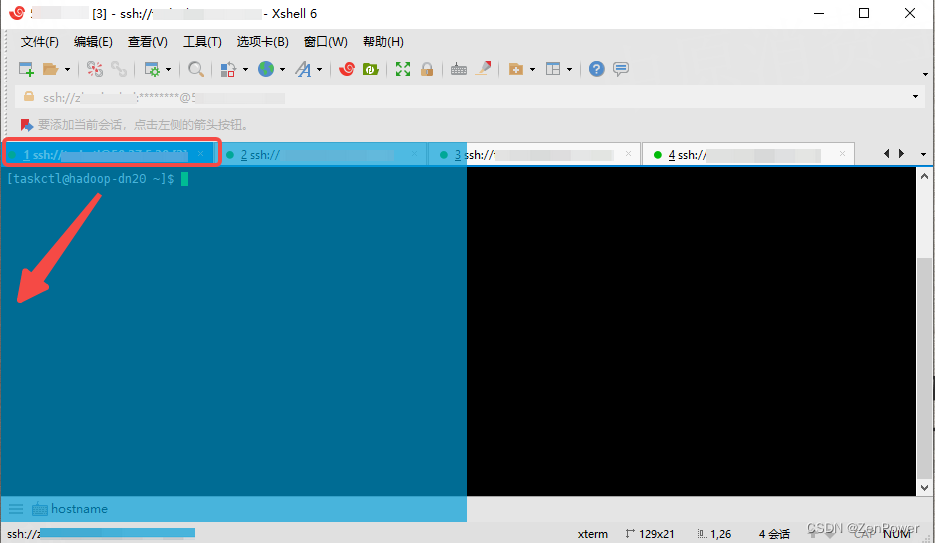Click the highlighter pen icon

484,69
